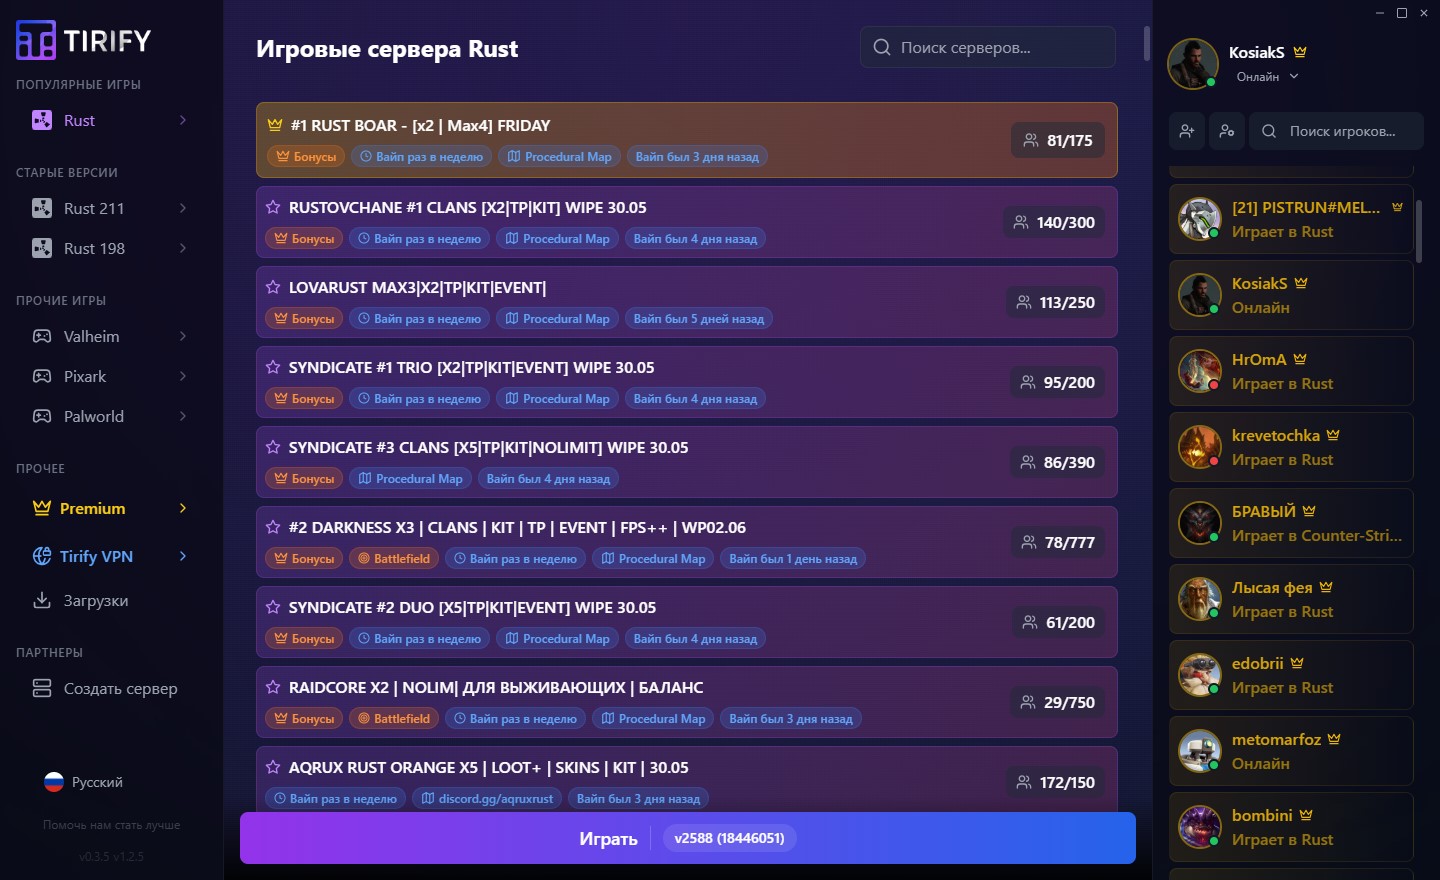Open the Premium menu item

[110, 508]
